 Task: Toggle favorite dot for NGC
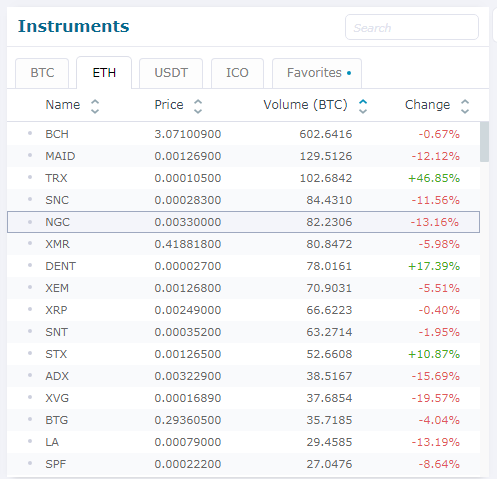30,221
